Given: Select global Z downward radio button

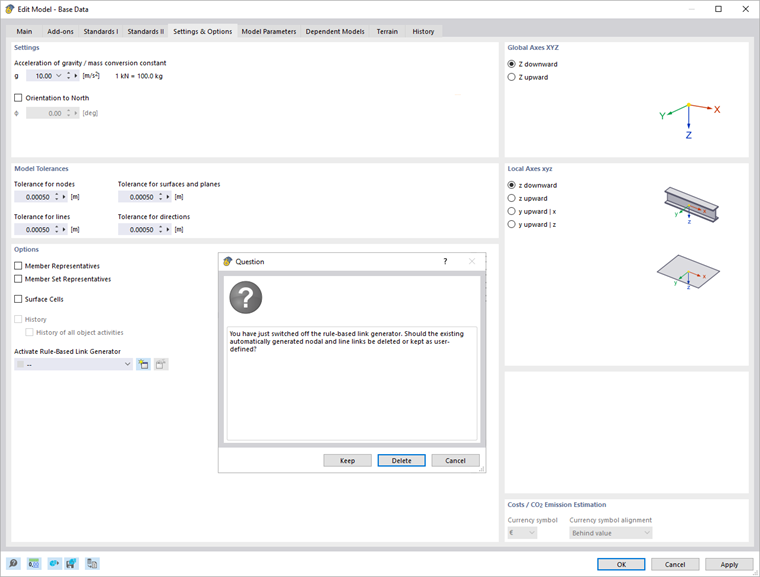Looking at the screenshot, I should pos(511,64).
